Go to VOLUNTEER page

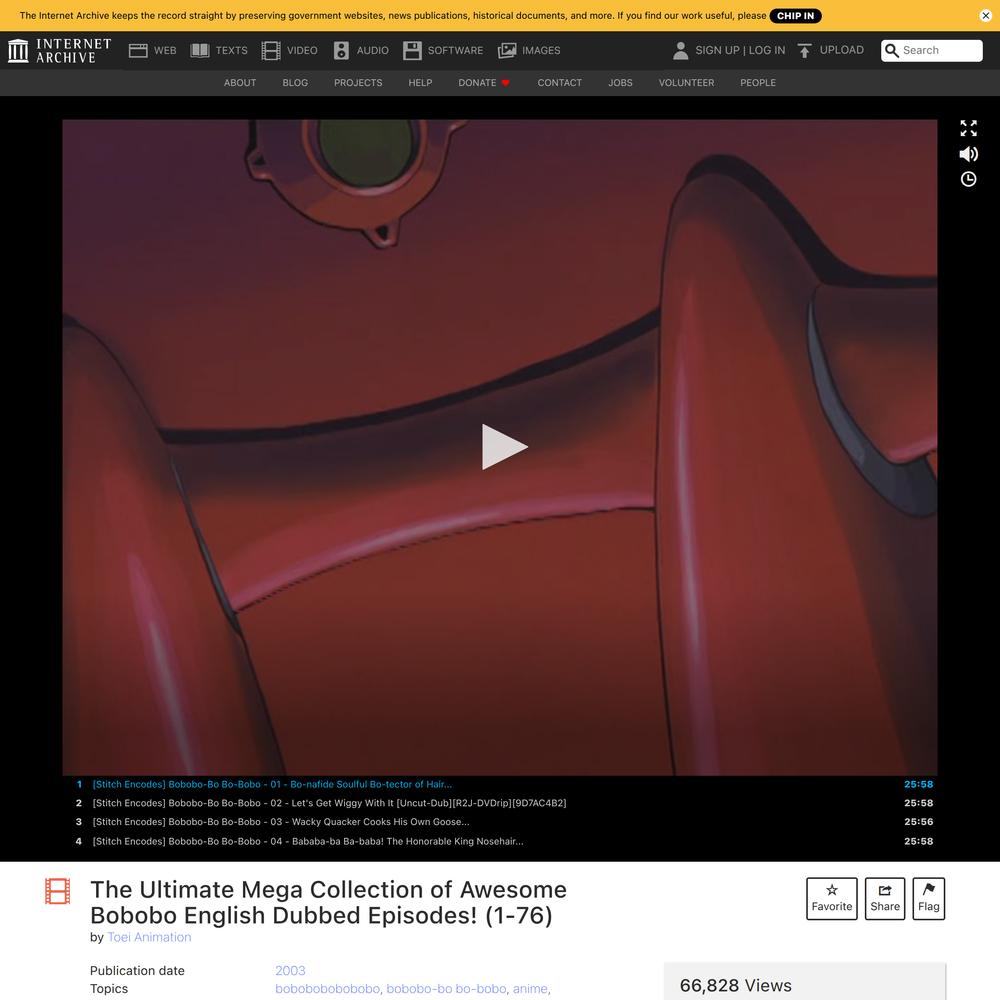pyautogui.click(x=686, y=83)
